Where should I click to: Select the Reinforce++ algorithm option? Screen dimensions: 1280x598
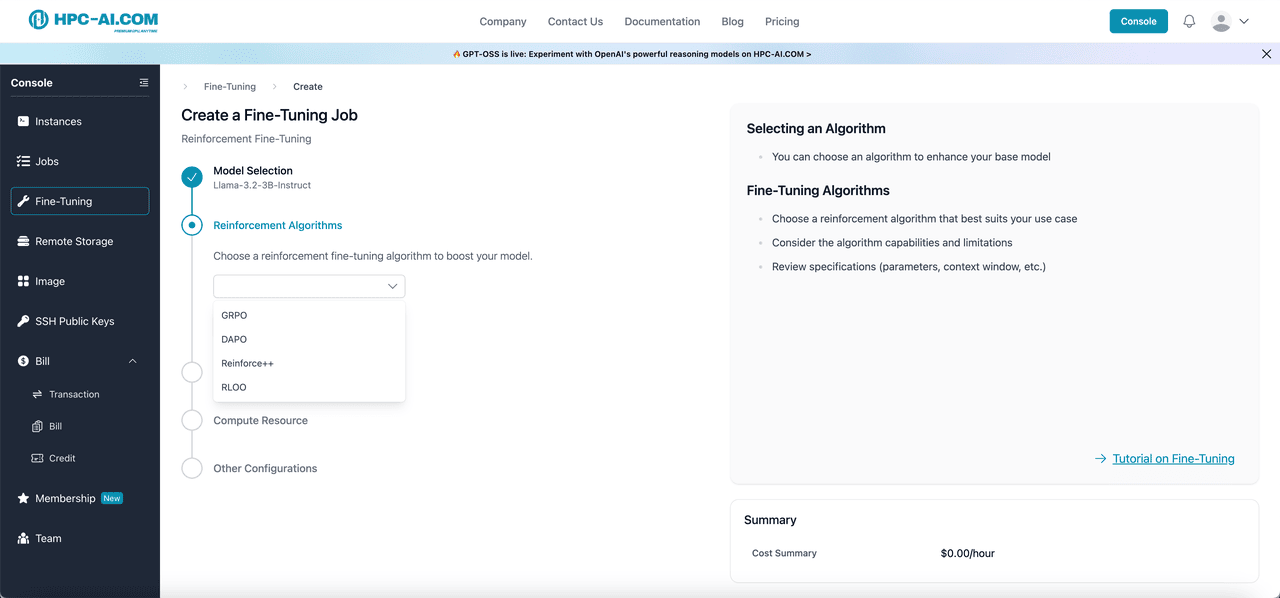point(247,364)
